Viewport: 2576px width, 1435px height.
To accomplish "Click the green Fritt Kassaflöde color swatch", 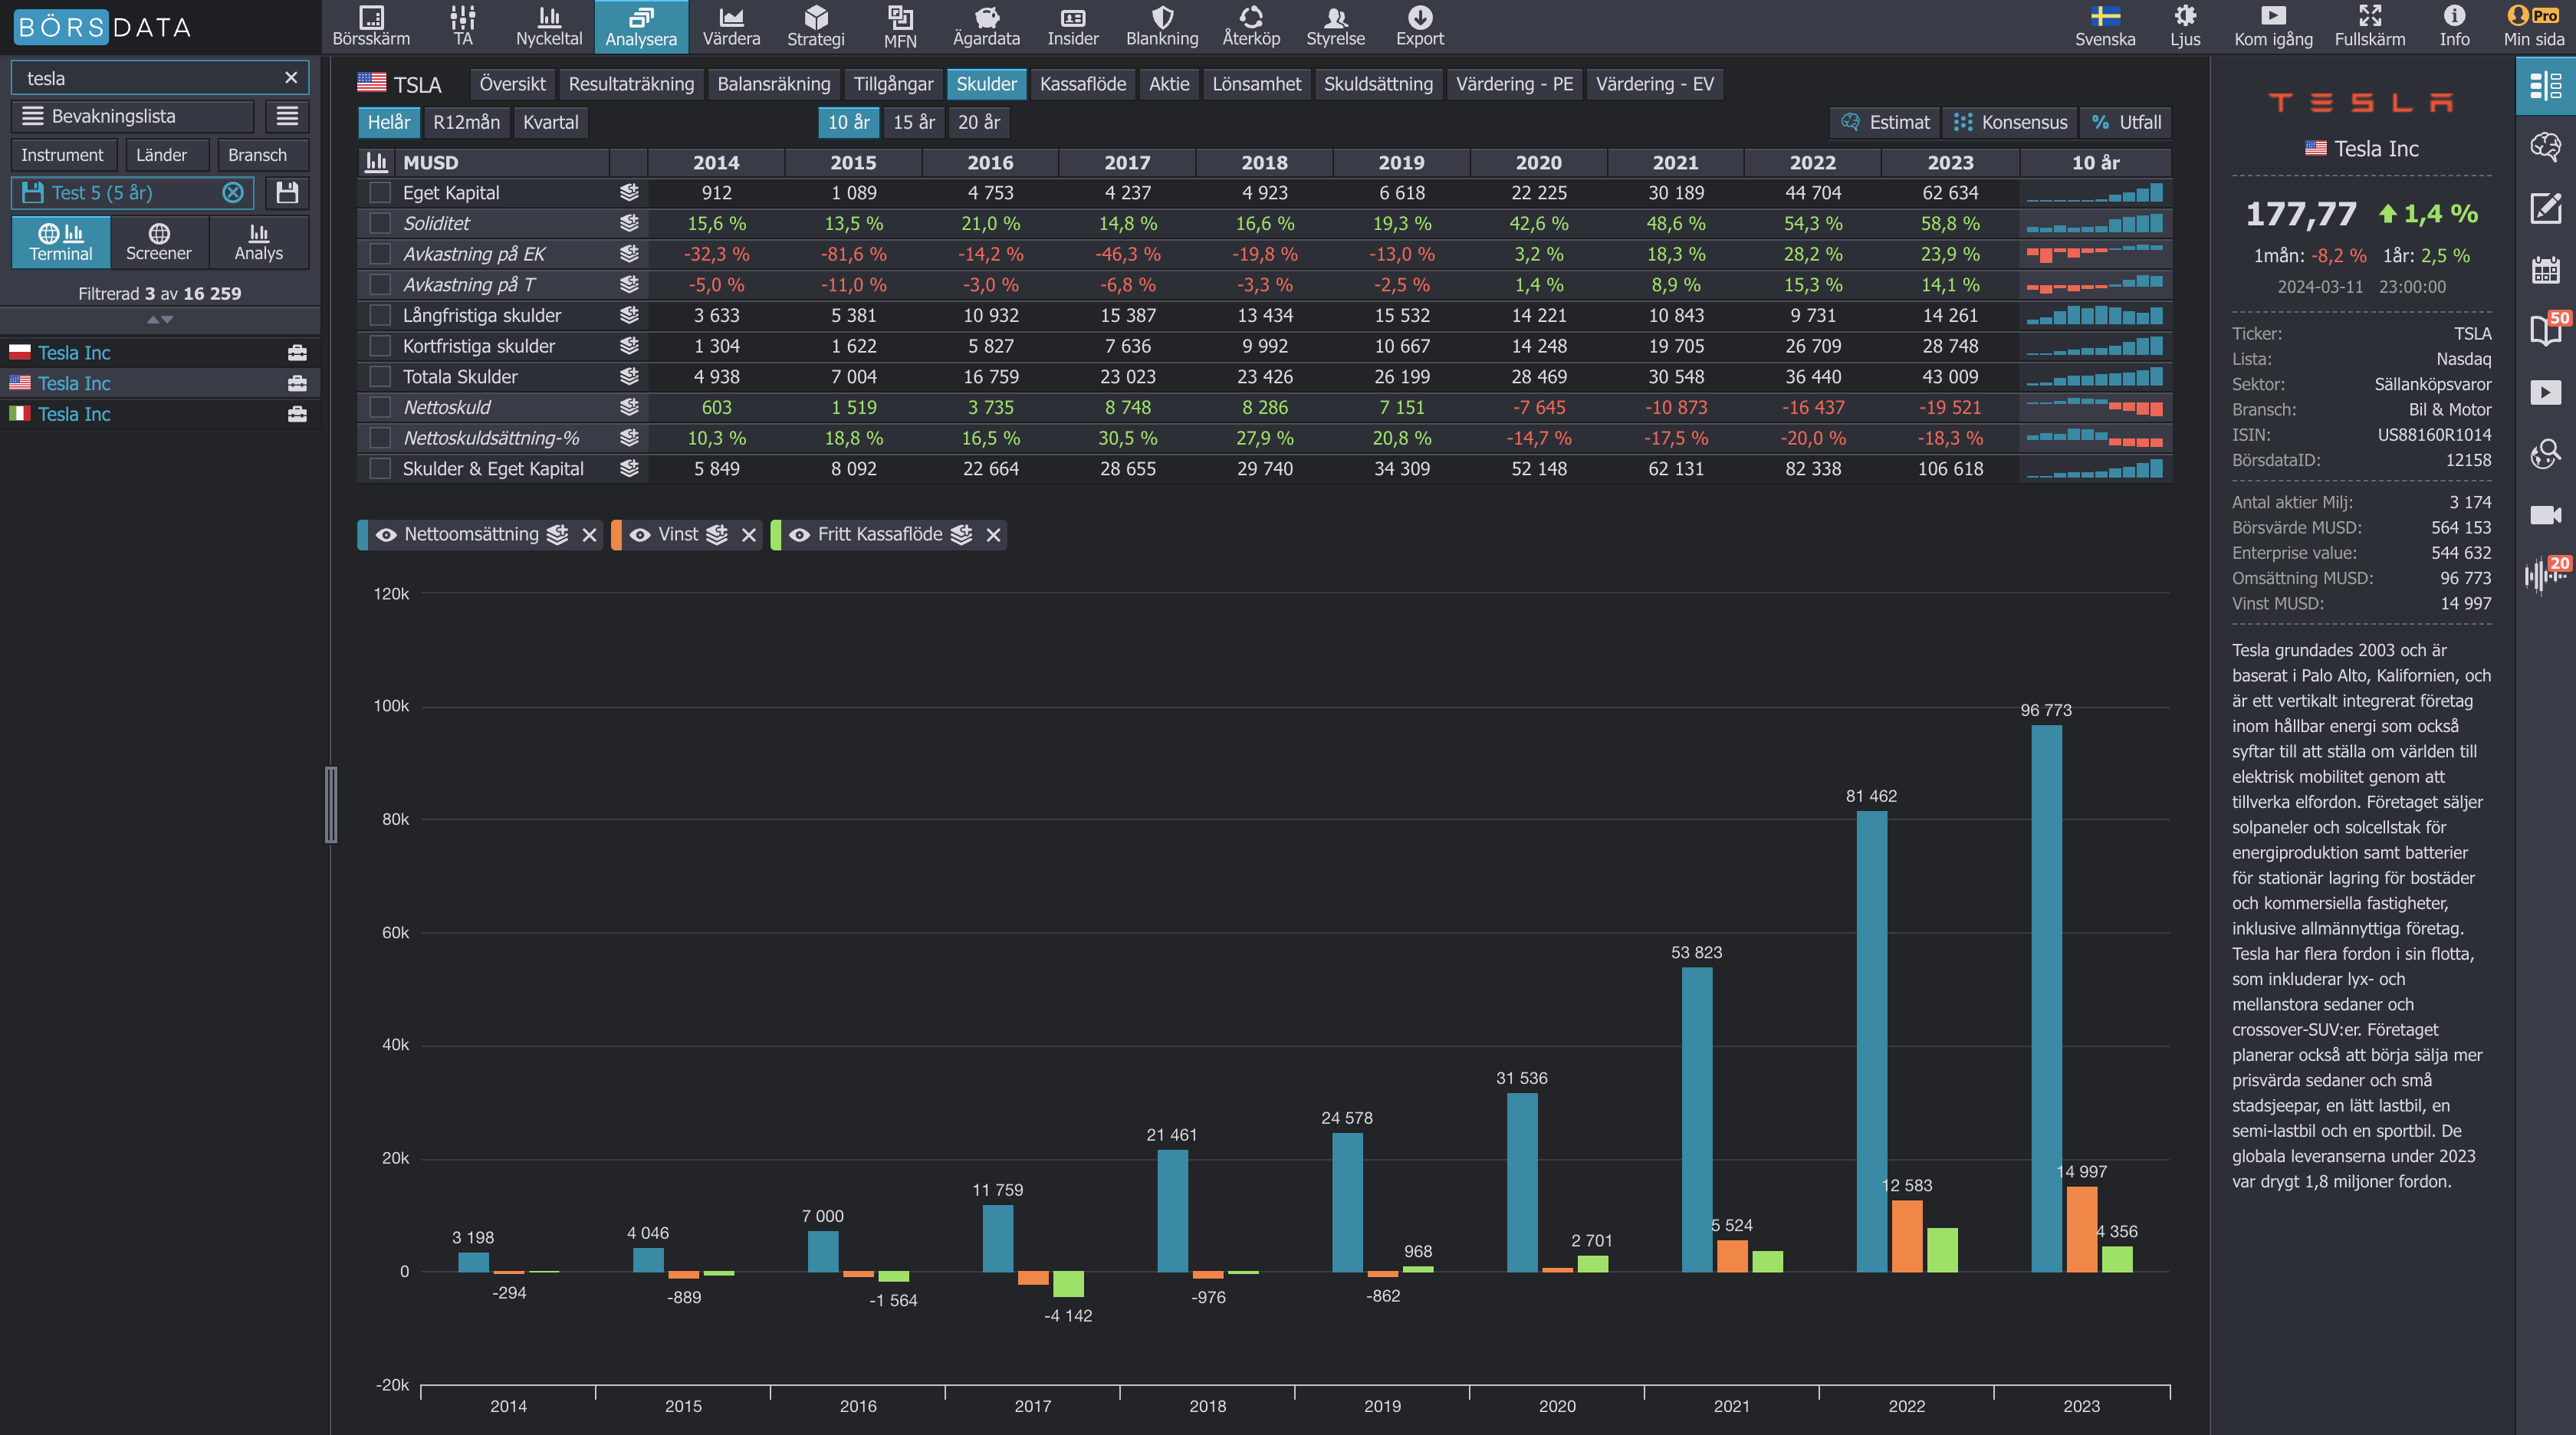I will pyautogui.click(x=776, y=535).
